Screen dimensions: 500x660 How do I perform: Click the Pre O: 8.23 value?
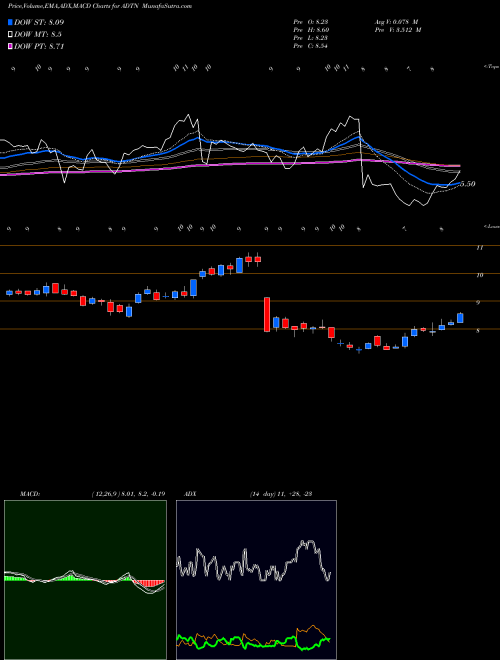pos(311,22)
